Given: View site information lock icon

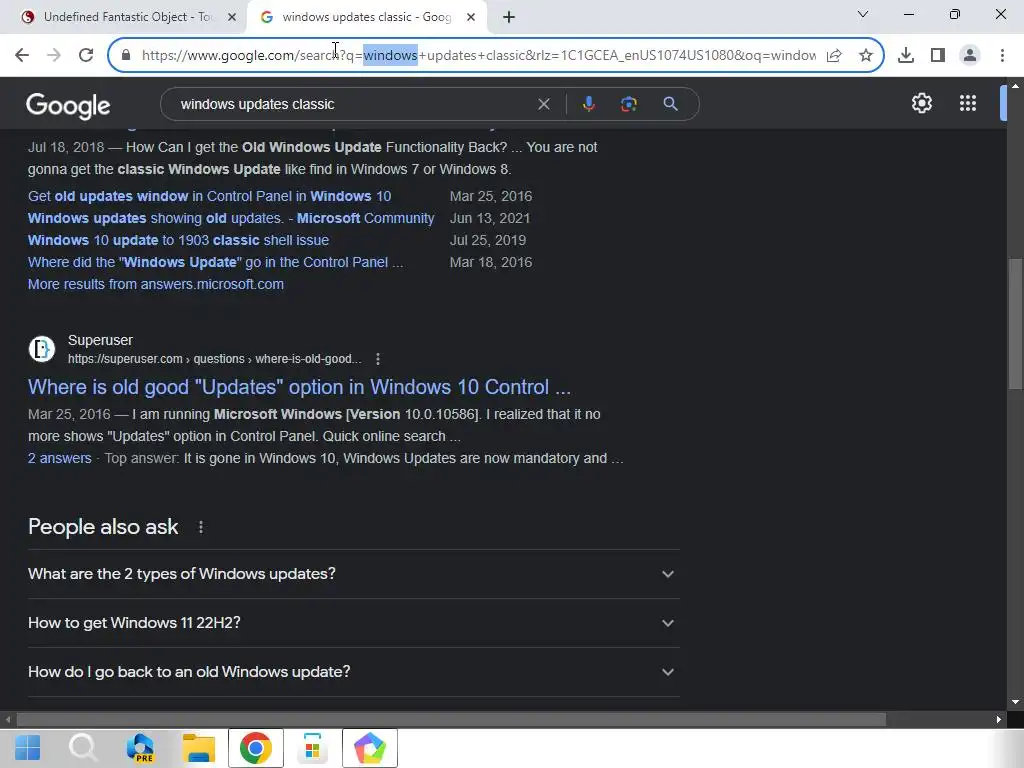Looking at the screenshot, I should (126, 55).
